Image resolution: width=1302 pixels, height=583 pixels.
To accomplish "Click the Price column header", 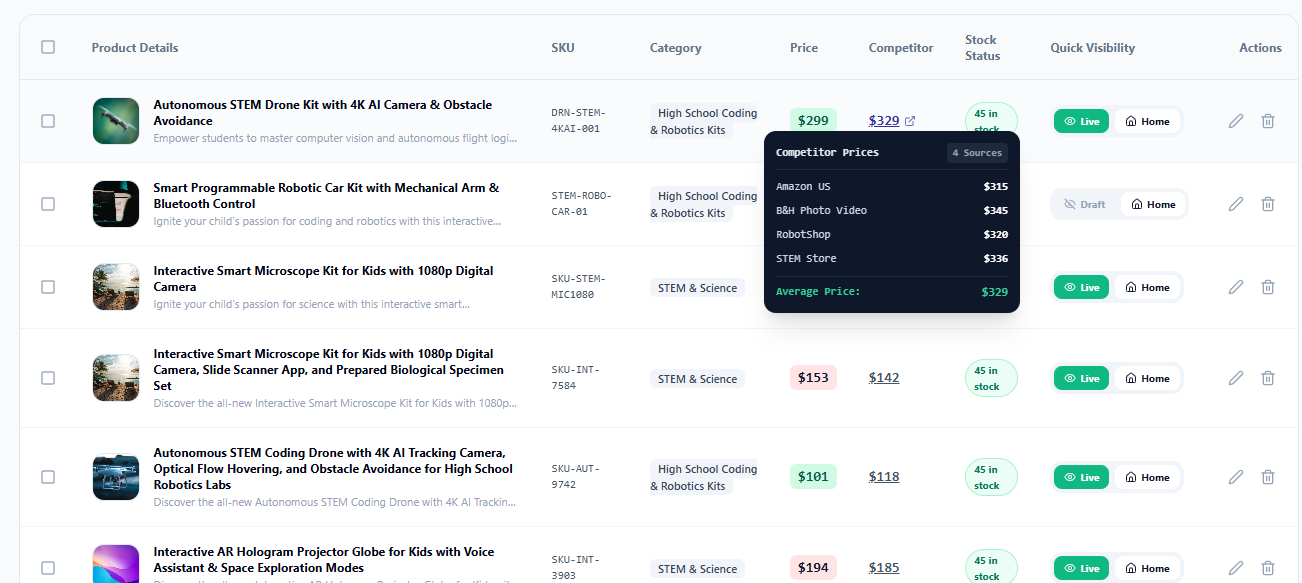I will [804, 48].
